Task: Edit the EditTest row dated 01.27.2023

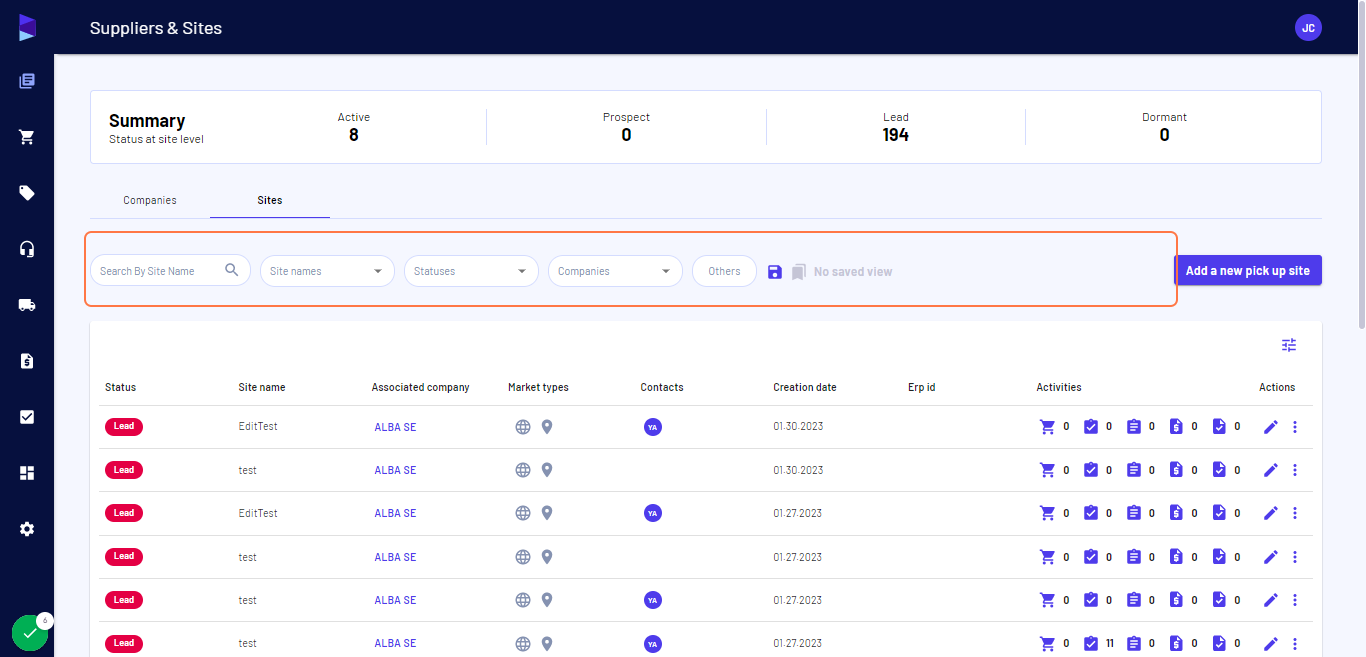Action: [x=1271, y=513]
